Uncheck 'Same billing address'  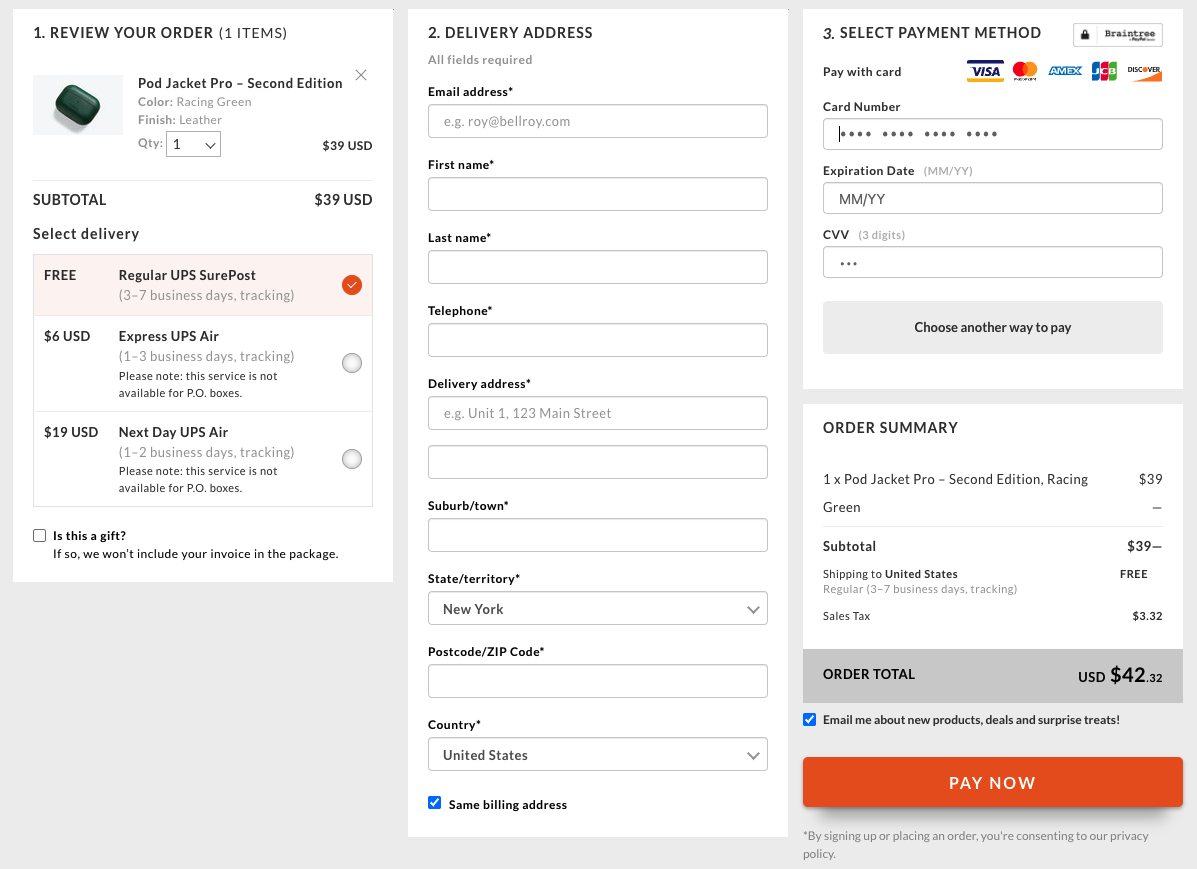click(434, 802)
